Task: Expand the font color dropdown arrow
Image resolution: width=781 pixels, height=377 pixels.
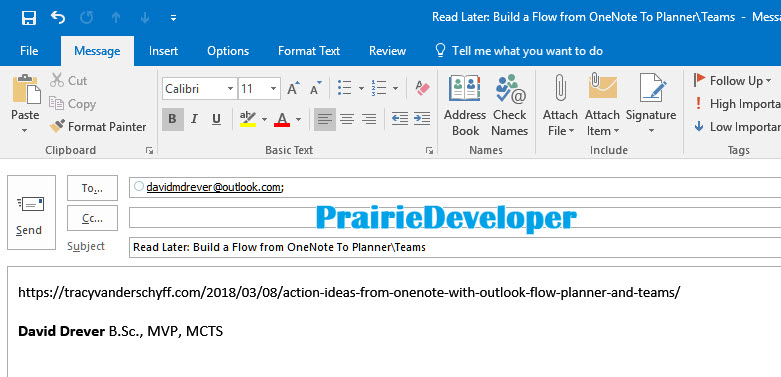Action: (x=298, y=120)
